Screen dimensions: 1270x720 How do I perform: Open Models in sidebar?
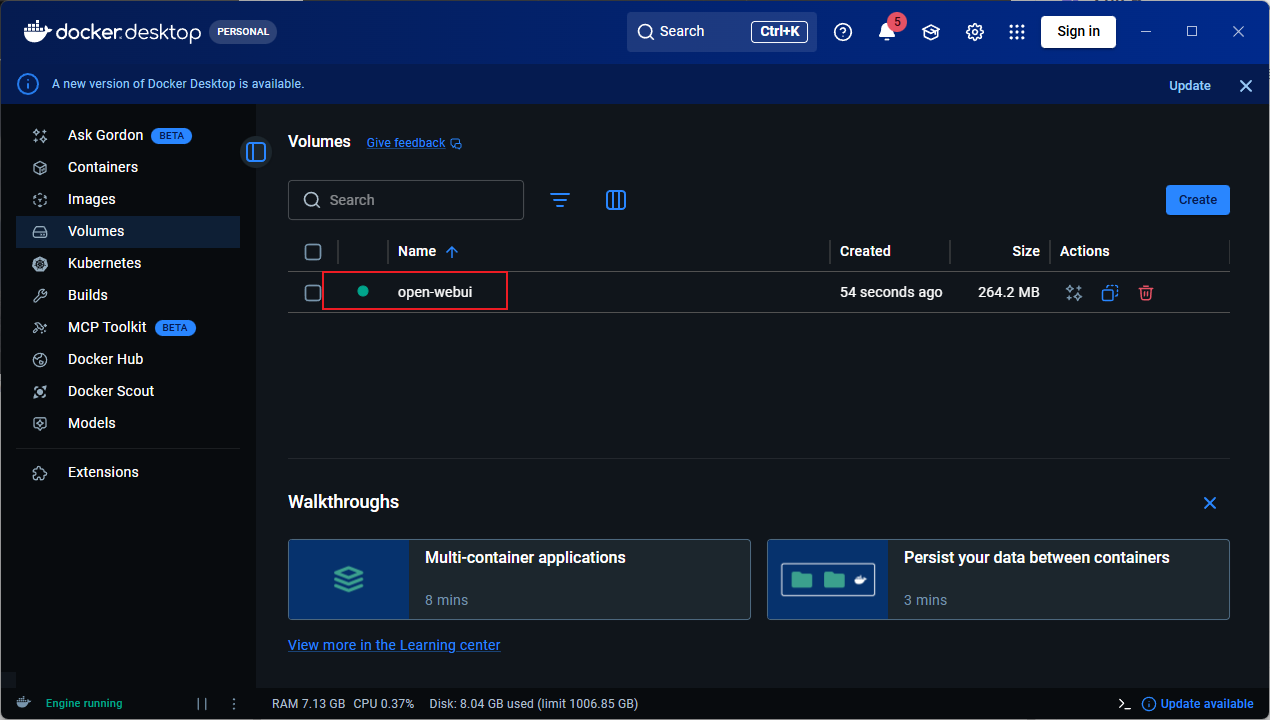128,423
